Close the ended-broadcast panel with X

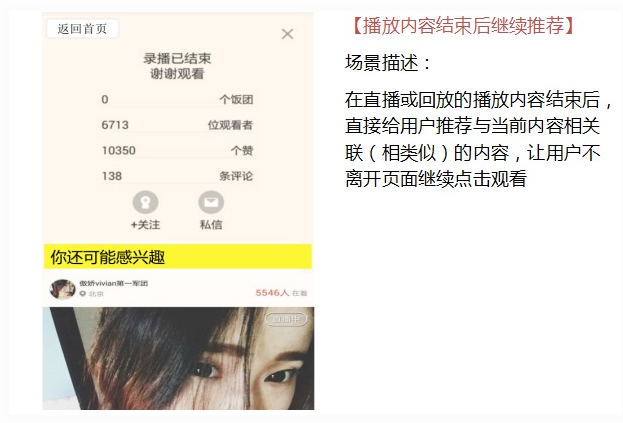point(287,34)
